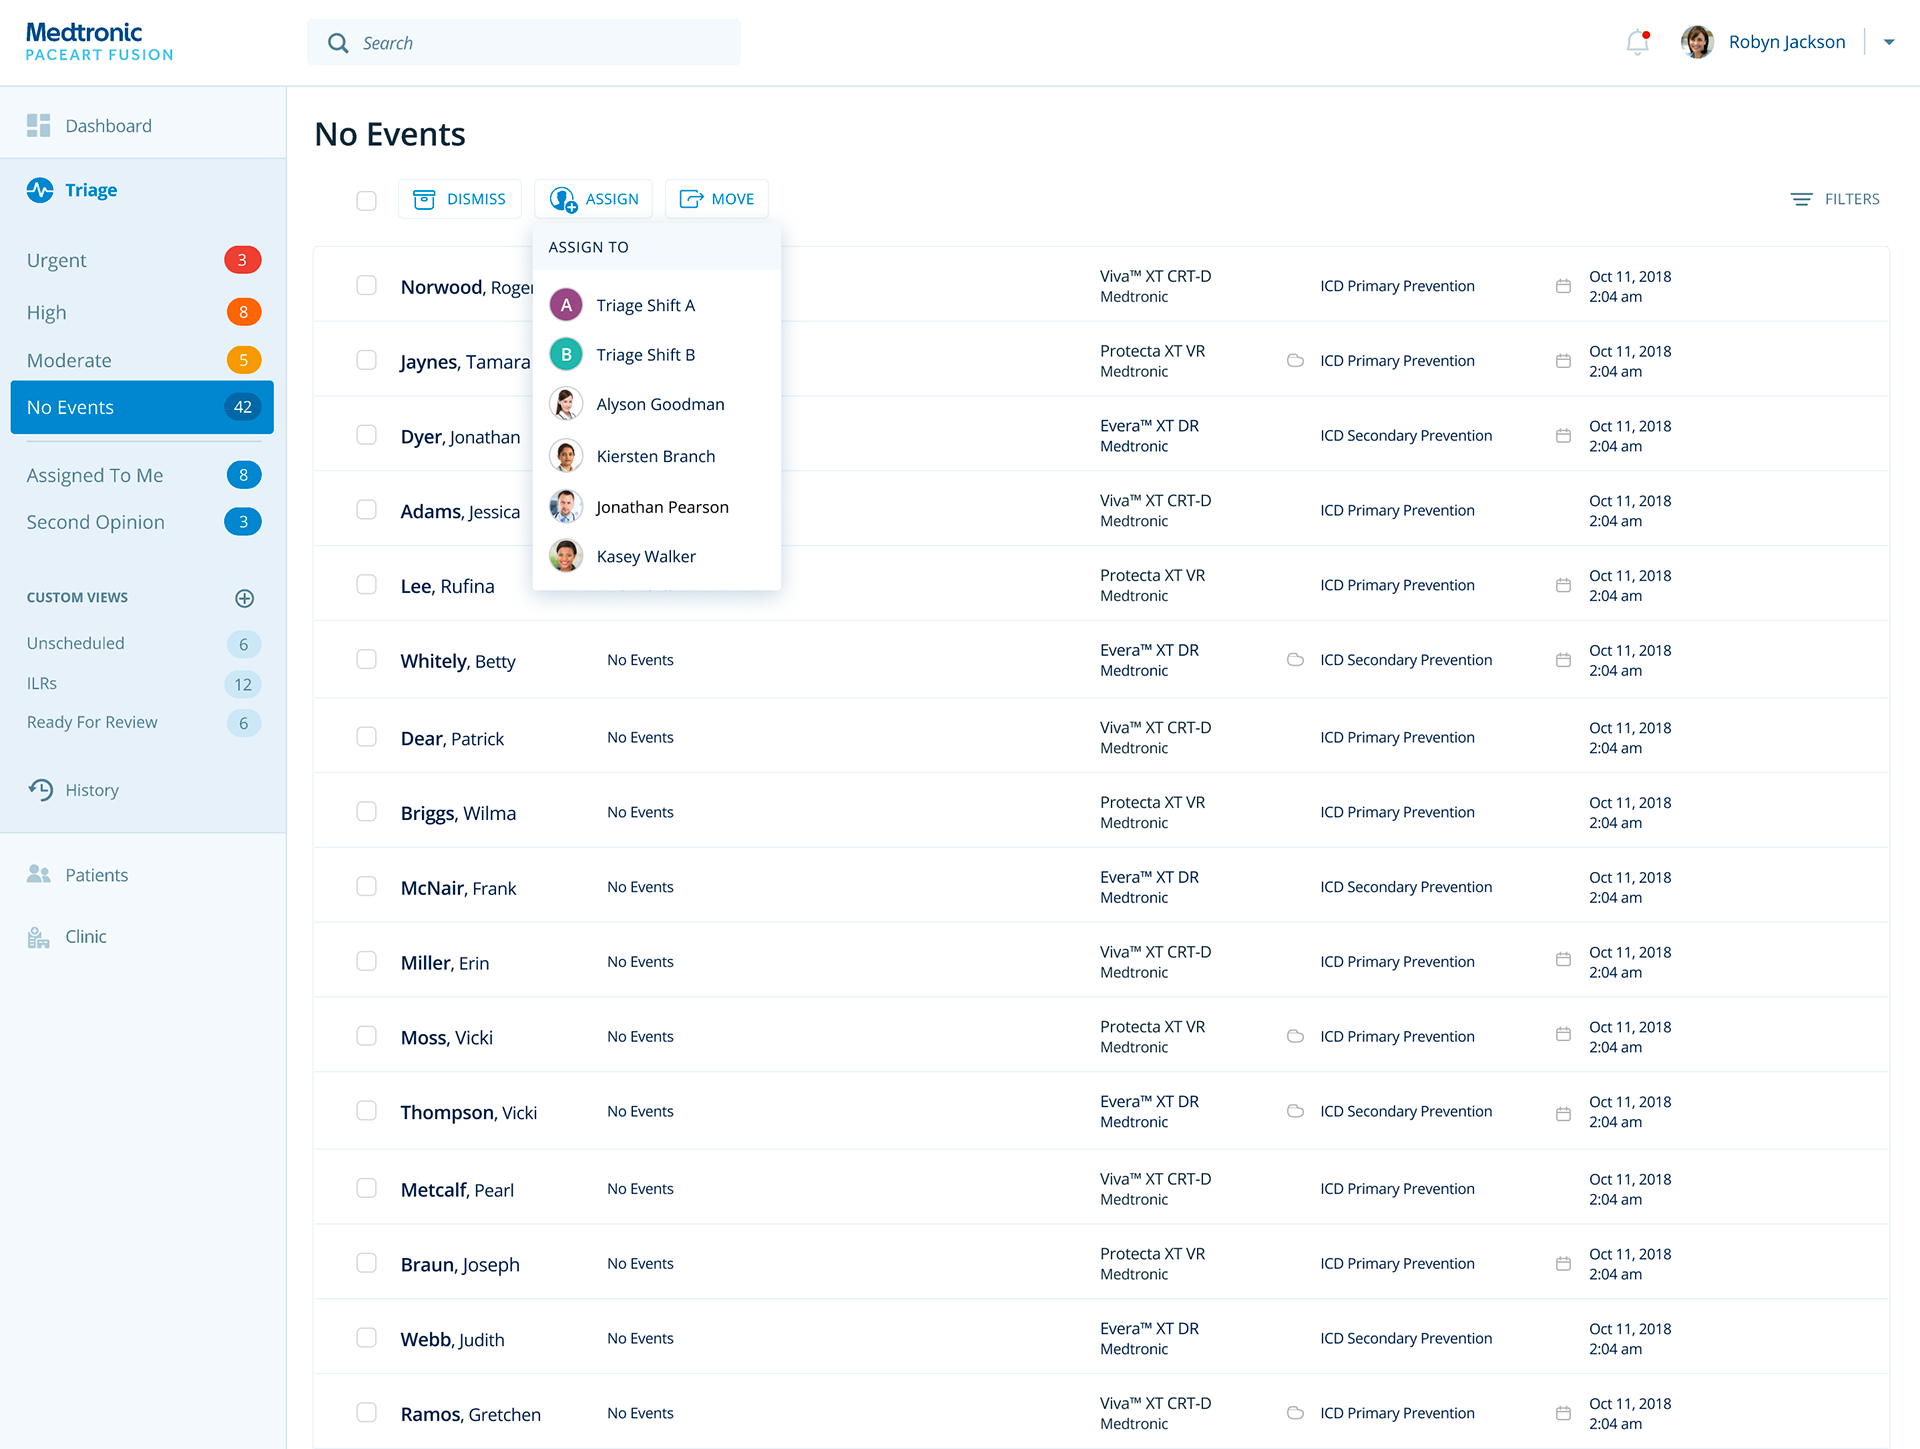1920x1449 pixels.
Task: Open the High priority list
Action: (142, 312)
